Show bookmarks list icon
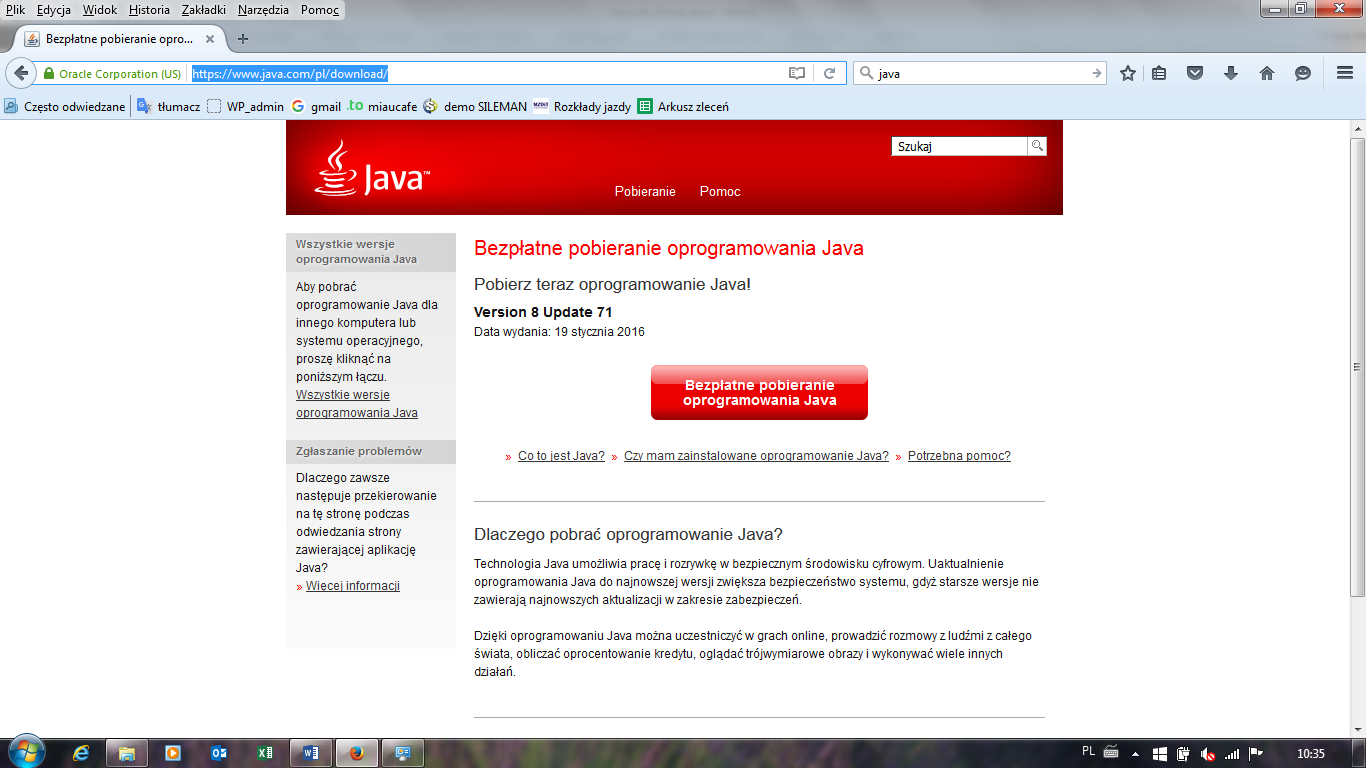Image resolution: width=1366 pixels, height=768 pixels. point(1159,73)
